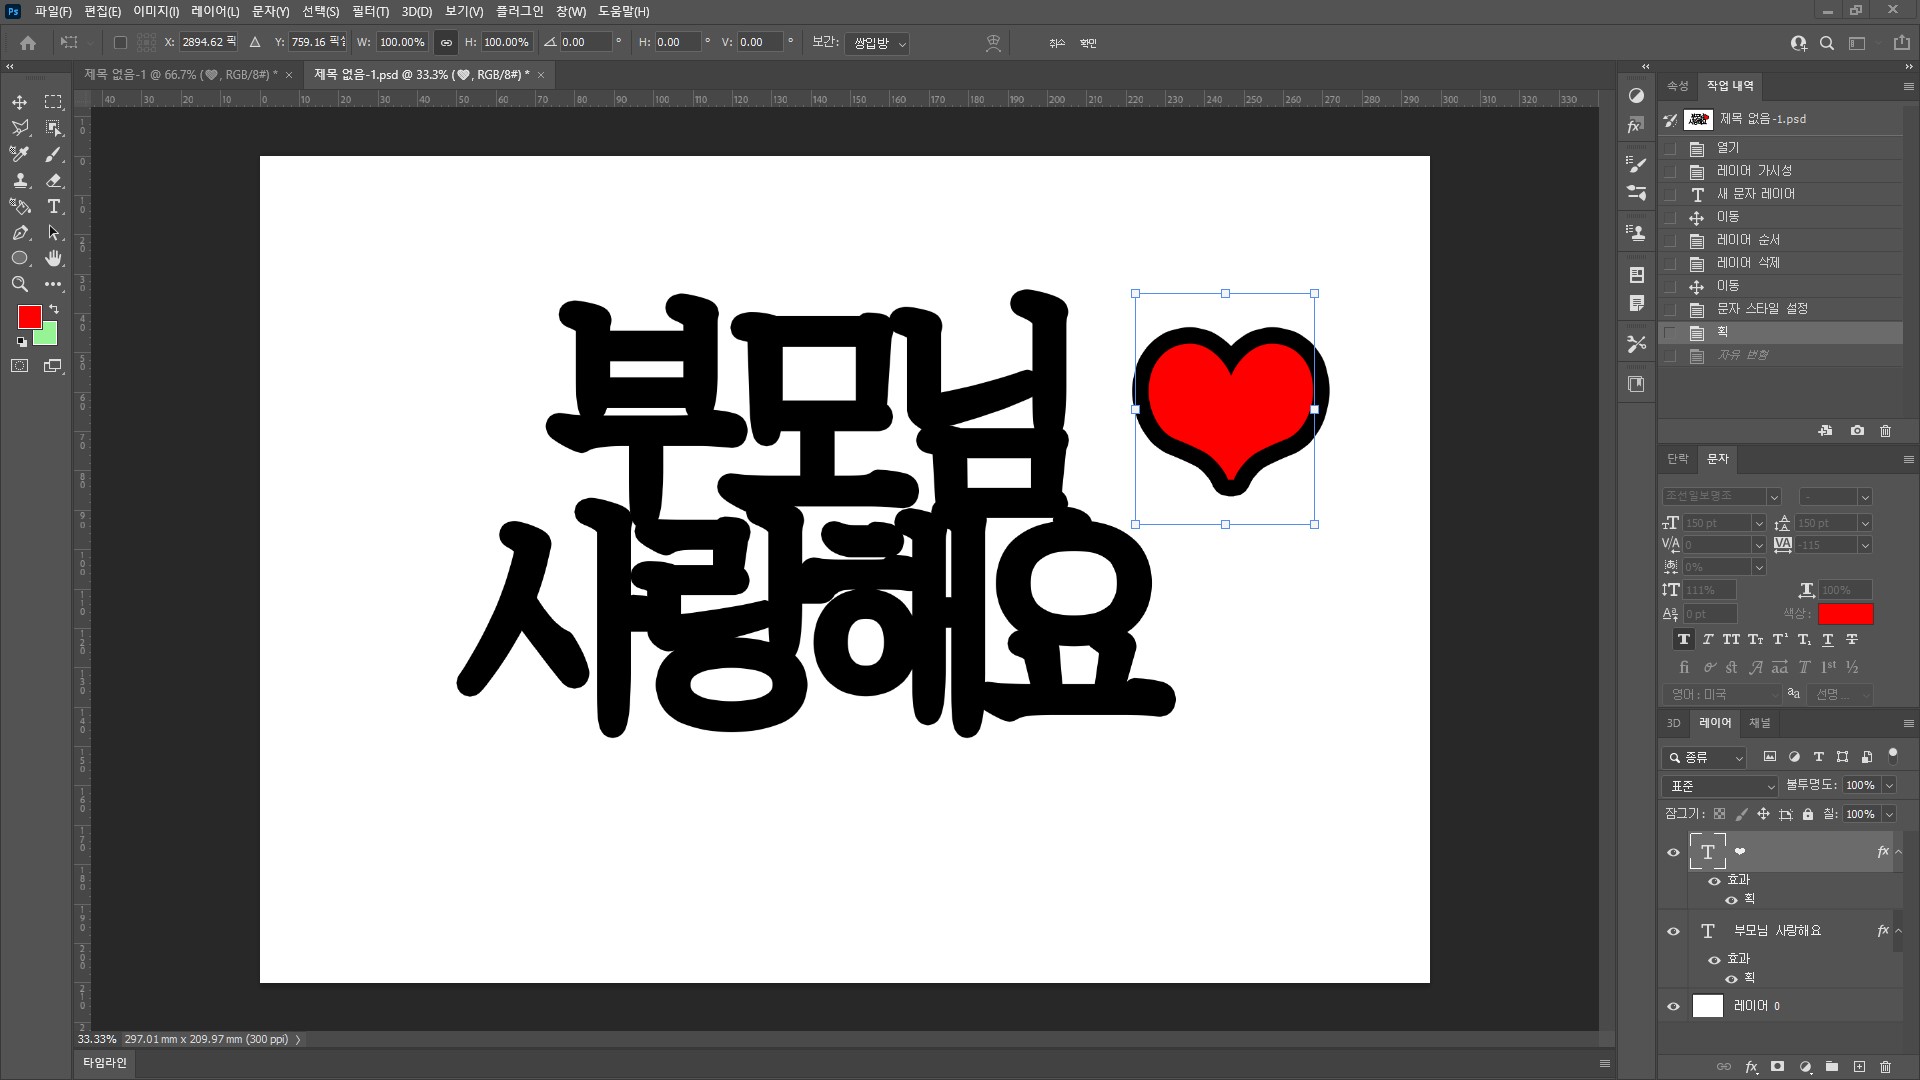Delete layer with trash icon in Layers panel
Viewport: 1920px width, 1080px height.
[1885, 1067]
